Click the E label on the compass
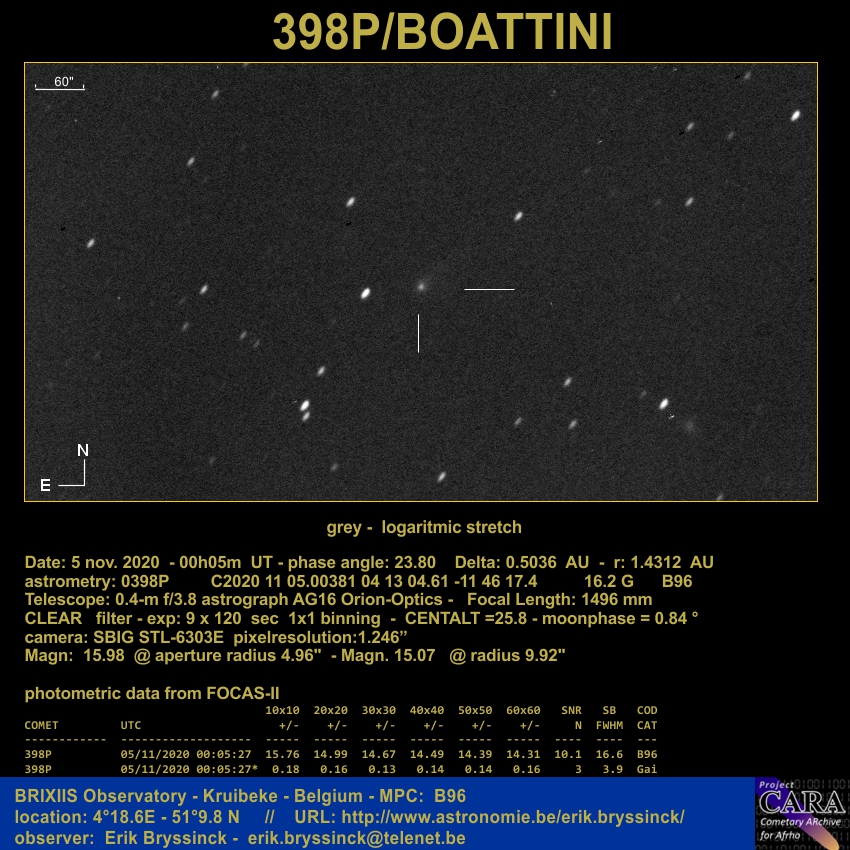Viewport: 850px width, 850px height. pos(45,486)
